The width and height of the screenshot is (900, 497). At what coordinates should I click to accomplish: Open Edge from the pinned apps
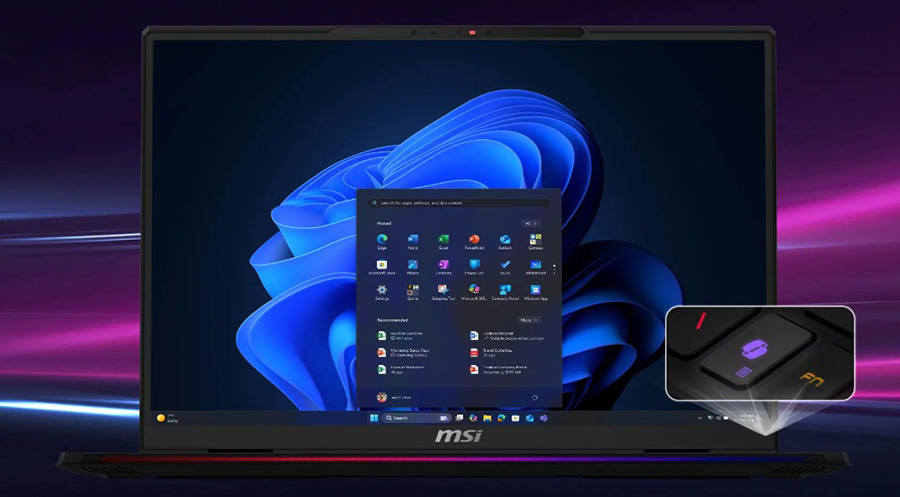tap(382, 242)
